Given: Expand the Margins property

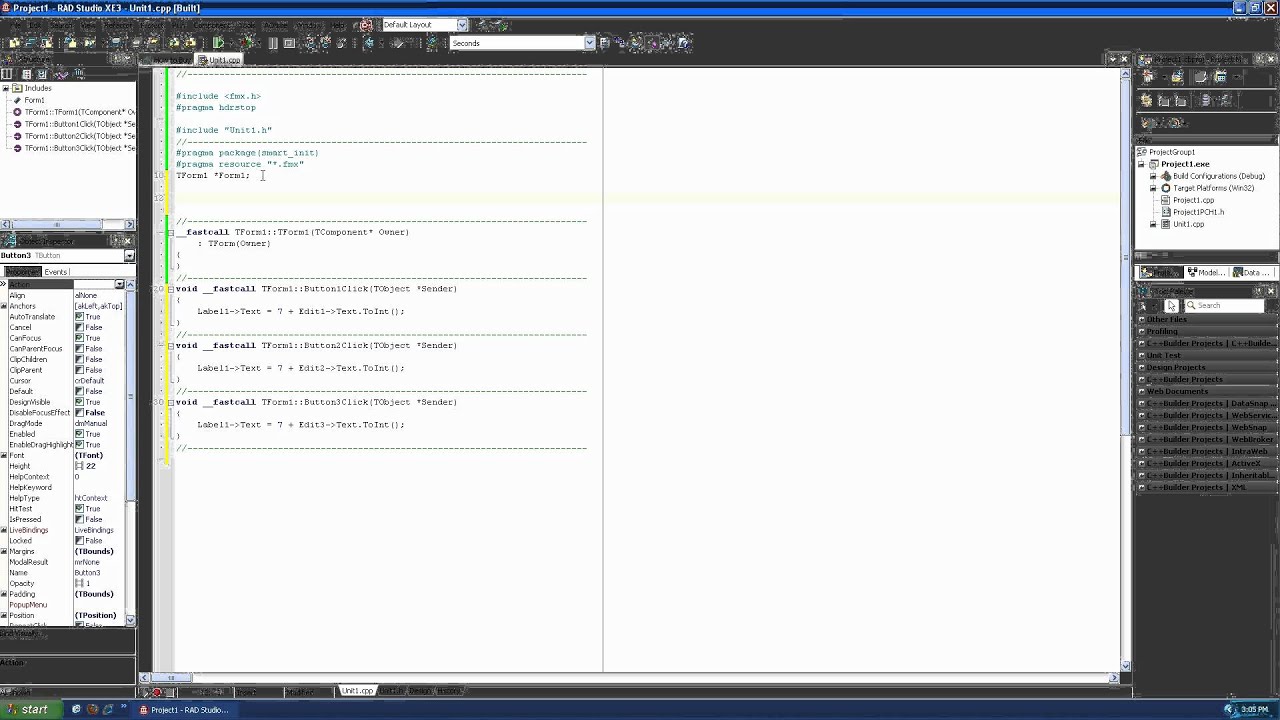Looking at the screenshot, I should tap(4, 551).
